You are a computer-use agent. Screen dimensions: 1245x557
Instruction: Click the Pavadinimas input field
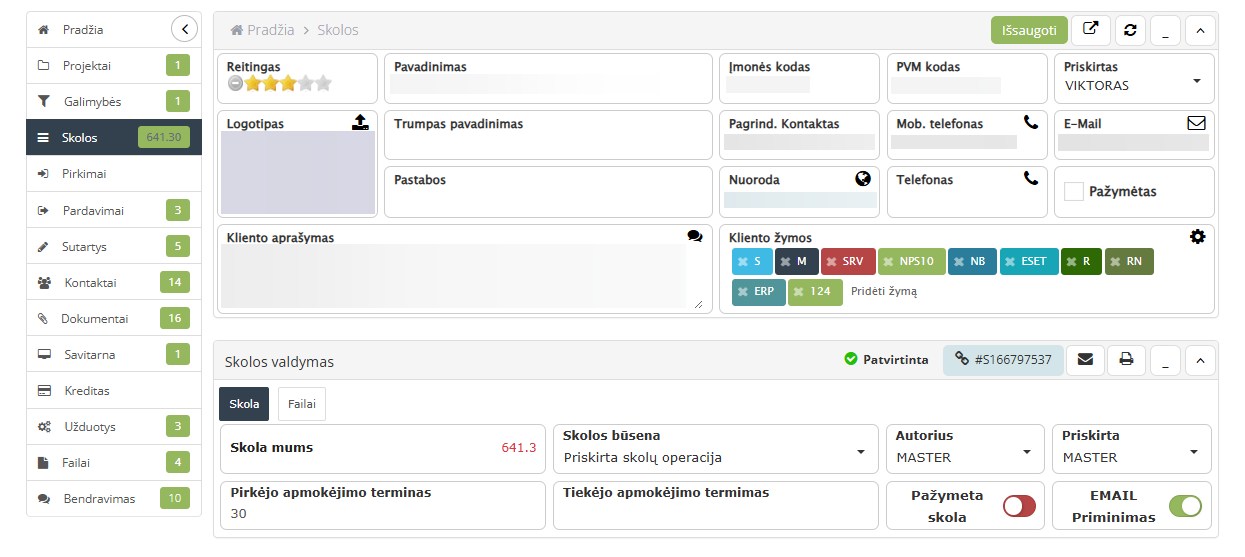(x=548, y=86)
